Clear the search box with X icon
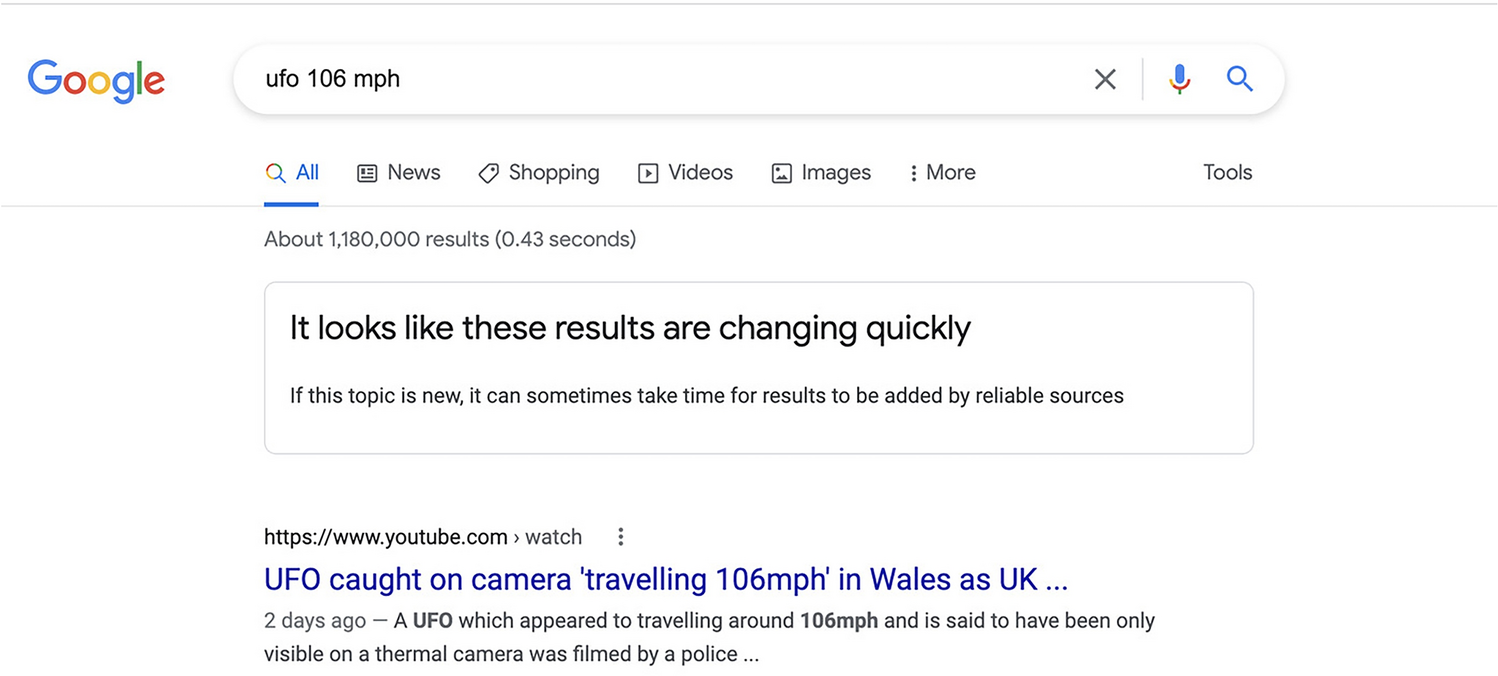The width and height of the screenshot is (1498, 676). [x=1105, y=79]
